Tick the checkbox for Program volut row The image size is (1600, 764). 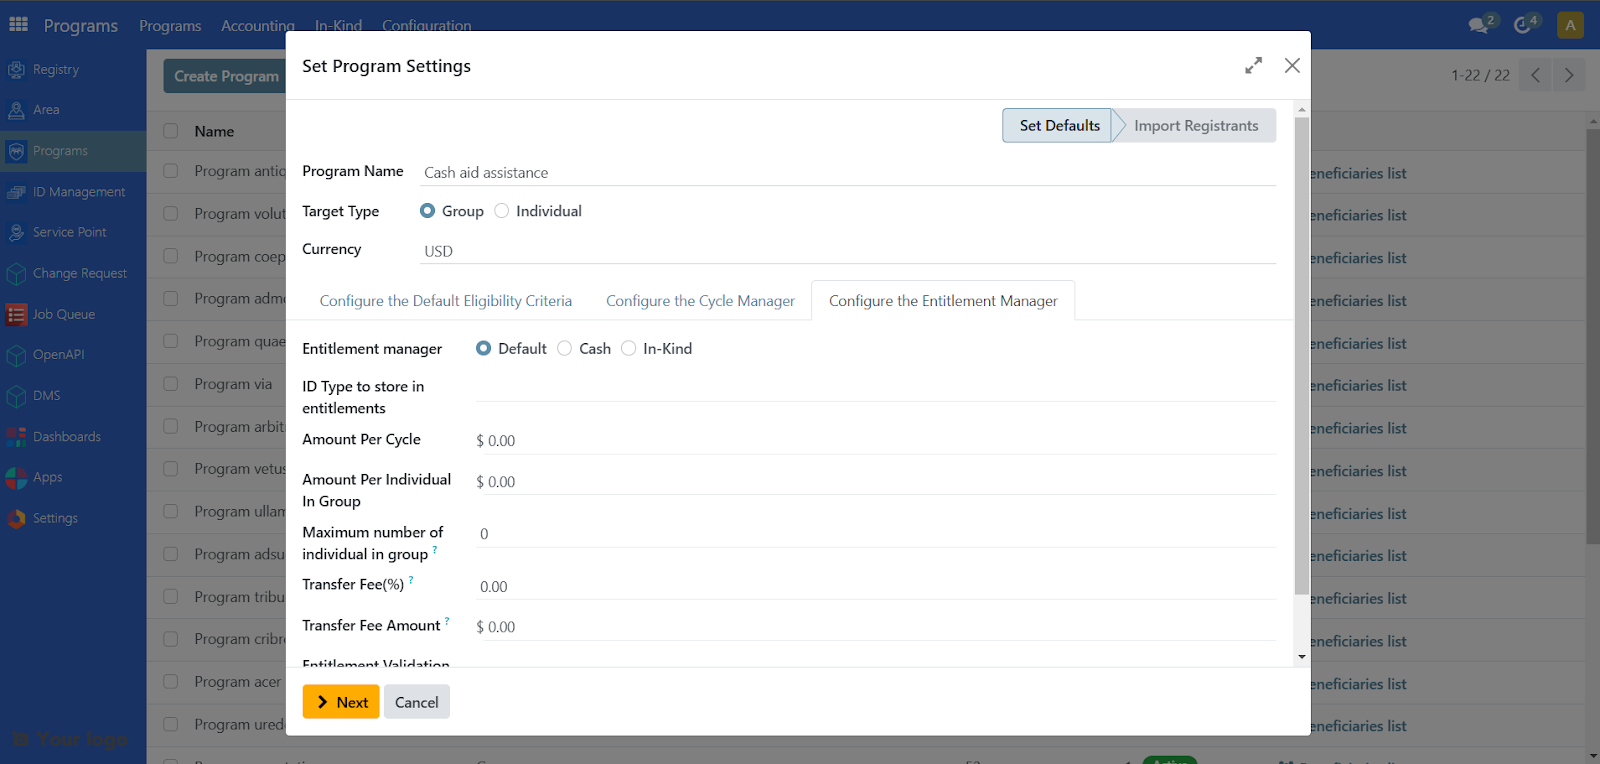click(171, 214)
